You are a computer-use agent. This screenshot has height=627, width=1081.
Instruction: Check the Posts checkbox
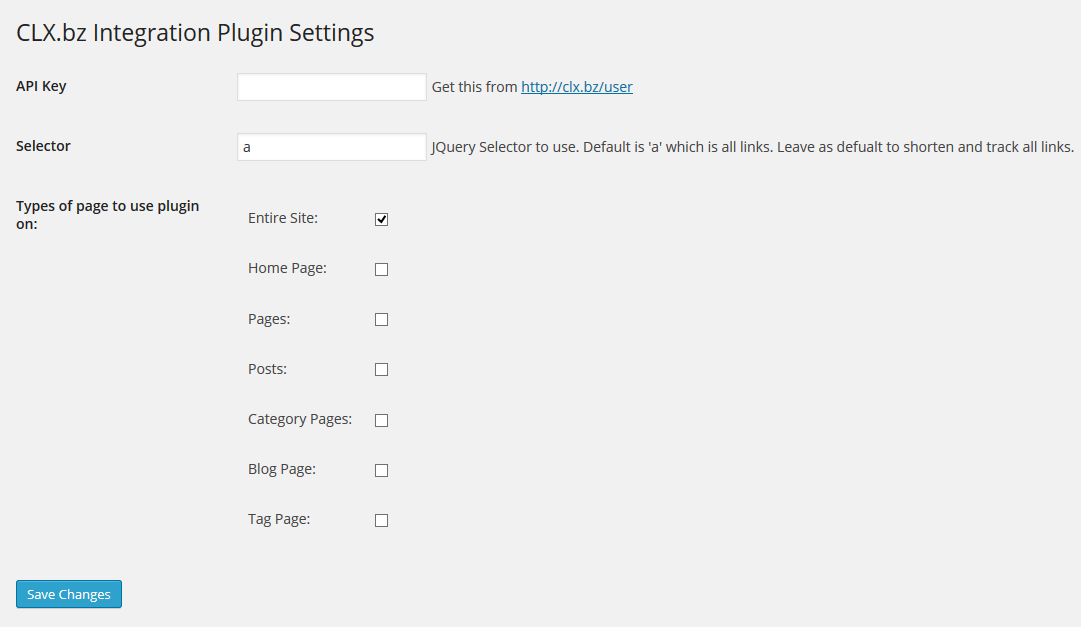click(381, 370)
